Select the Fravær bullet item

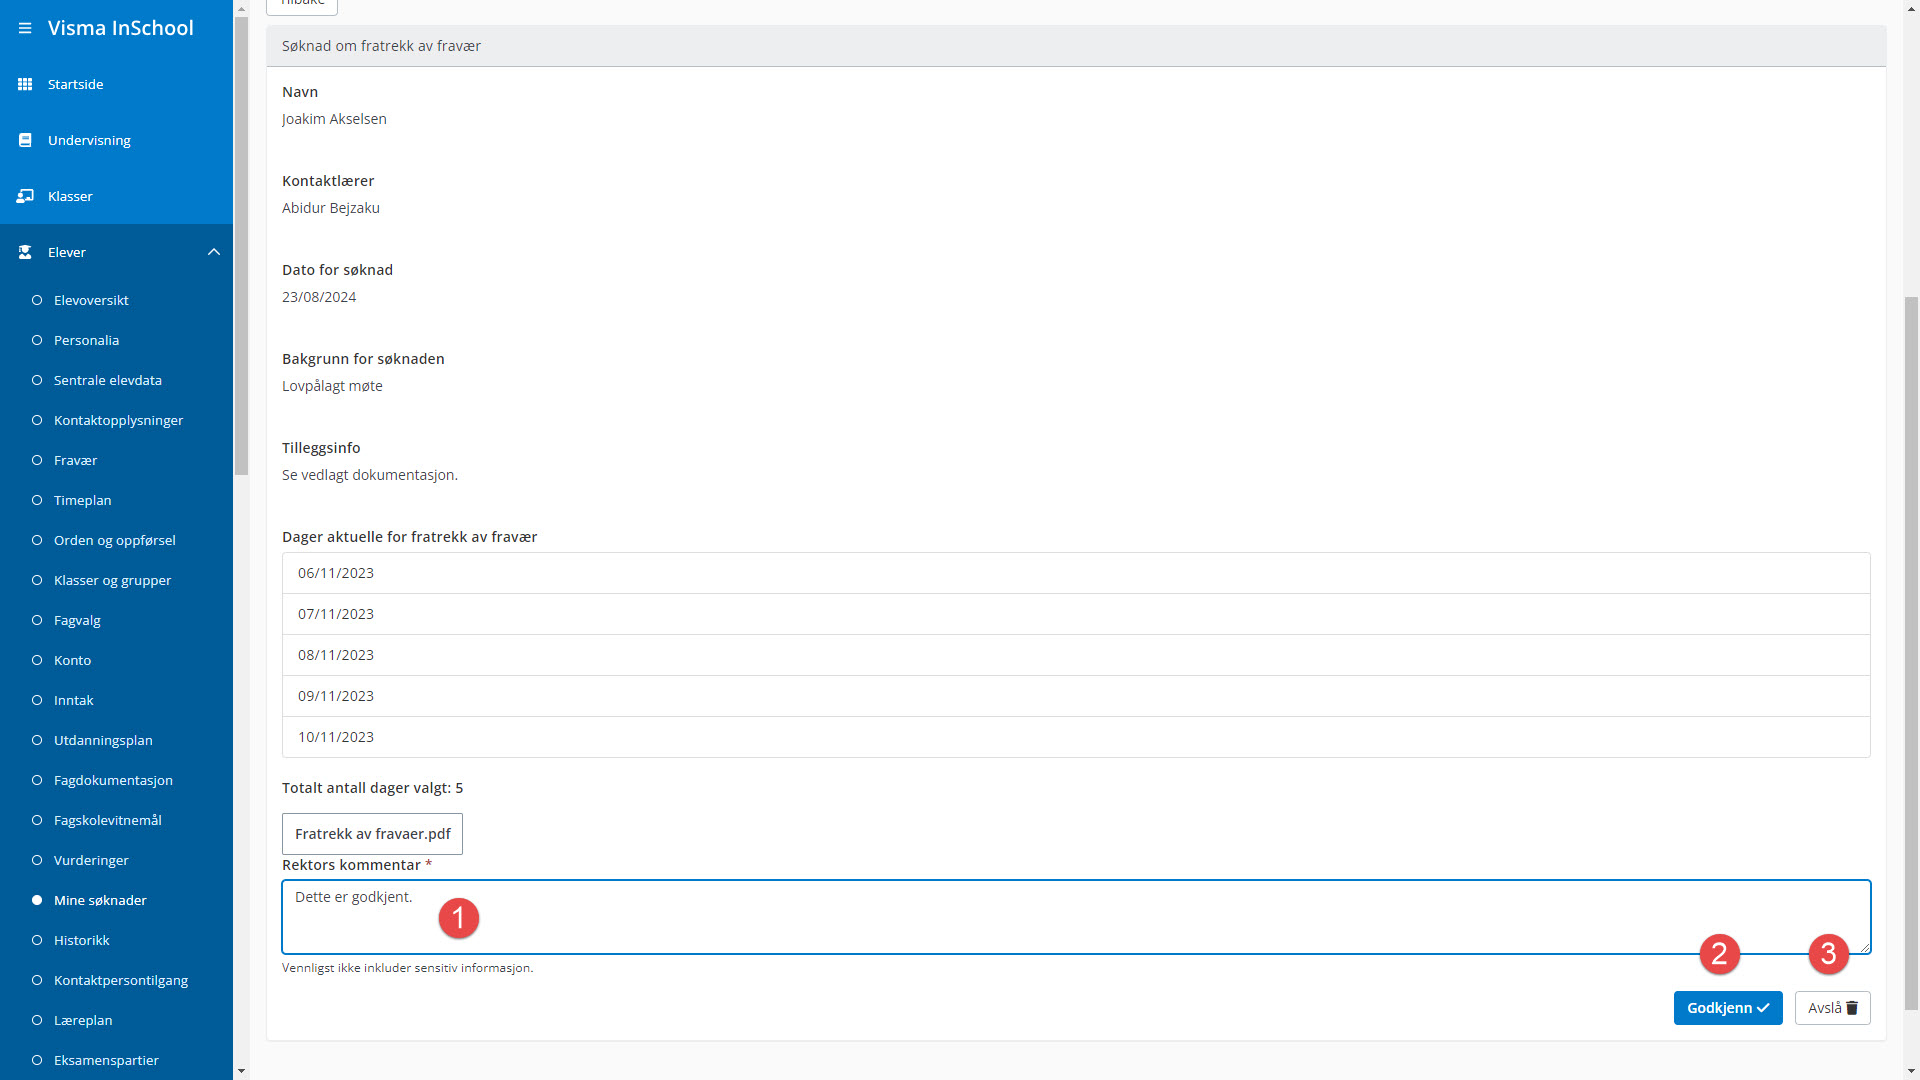point(37,460)
